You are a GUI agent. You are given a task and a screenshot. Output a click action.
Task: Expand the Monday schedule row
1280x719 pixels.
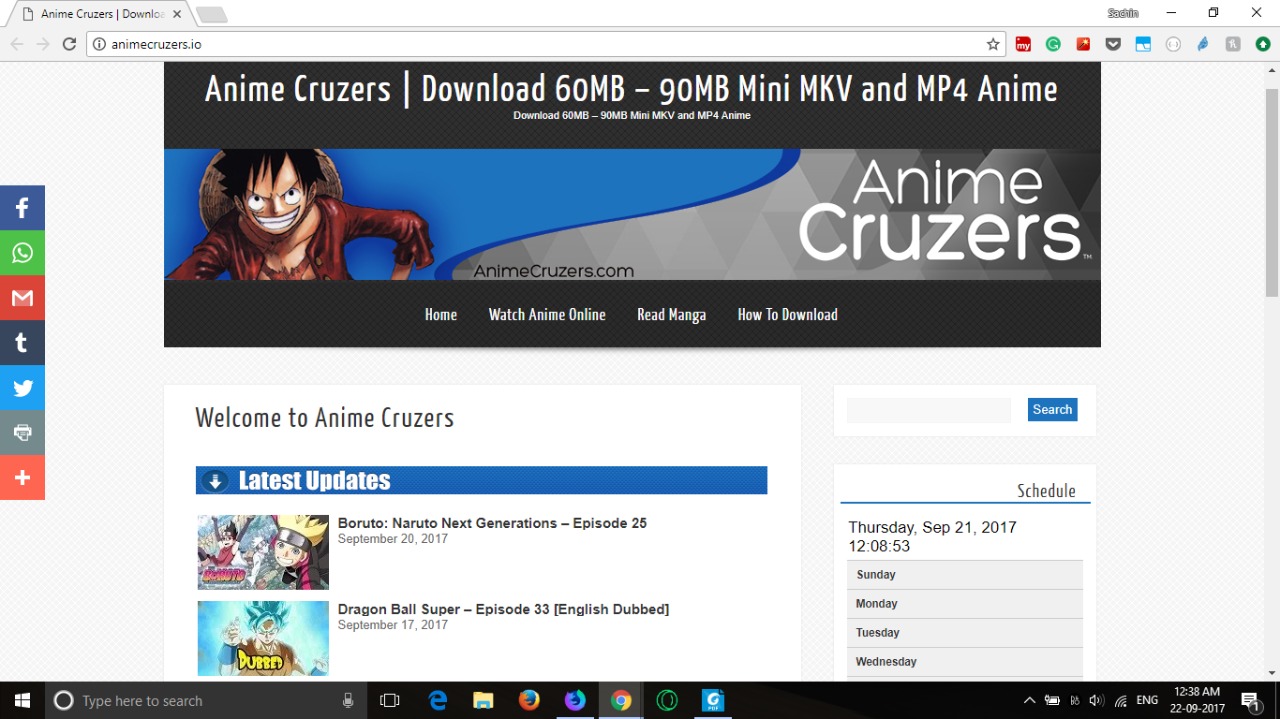click(x=965, y=604)
